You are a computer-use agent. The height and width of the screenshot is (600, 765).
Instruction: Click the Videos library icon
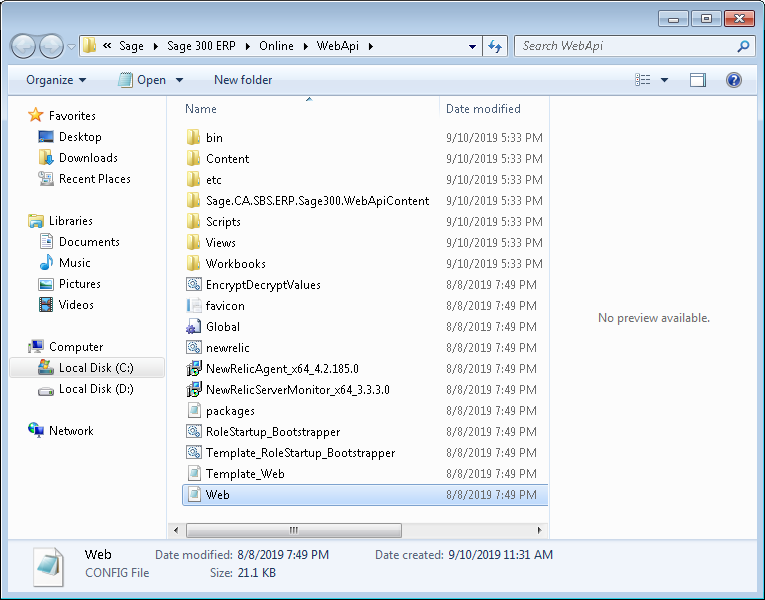pos(46,304)
